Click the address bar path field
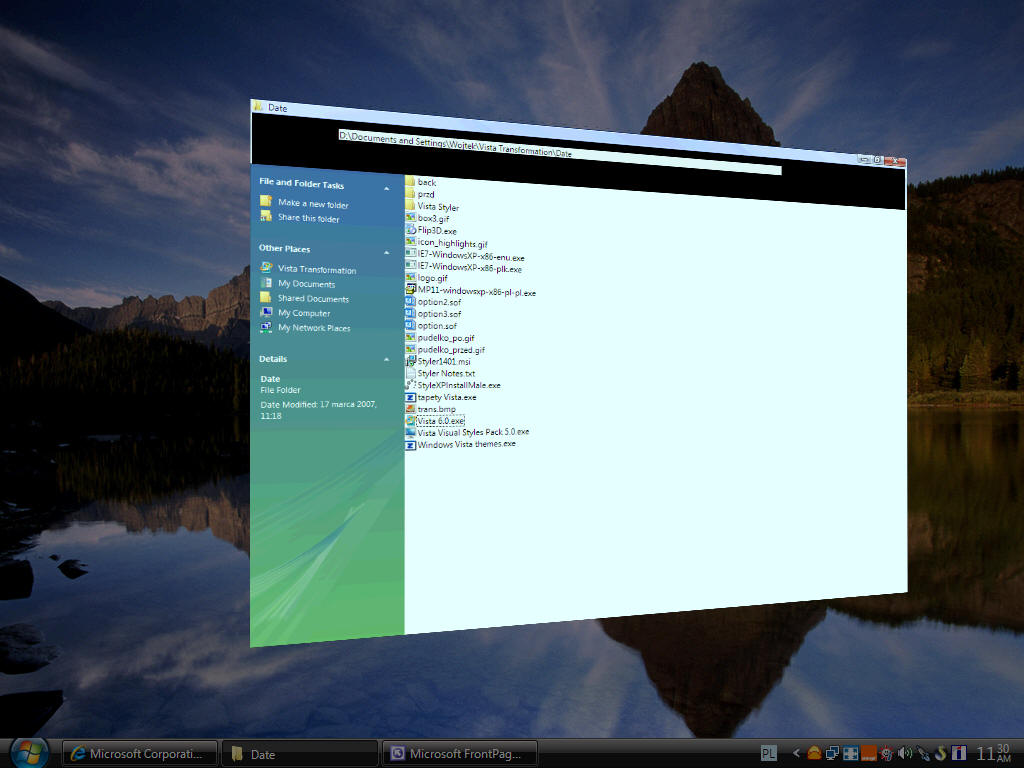This screenshot has height=768, width=1024. [560, 152]
